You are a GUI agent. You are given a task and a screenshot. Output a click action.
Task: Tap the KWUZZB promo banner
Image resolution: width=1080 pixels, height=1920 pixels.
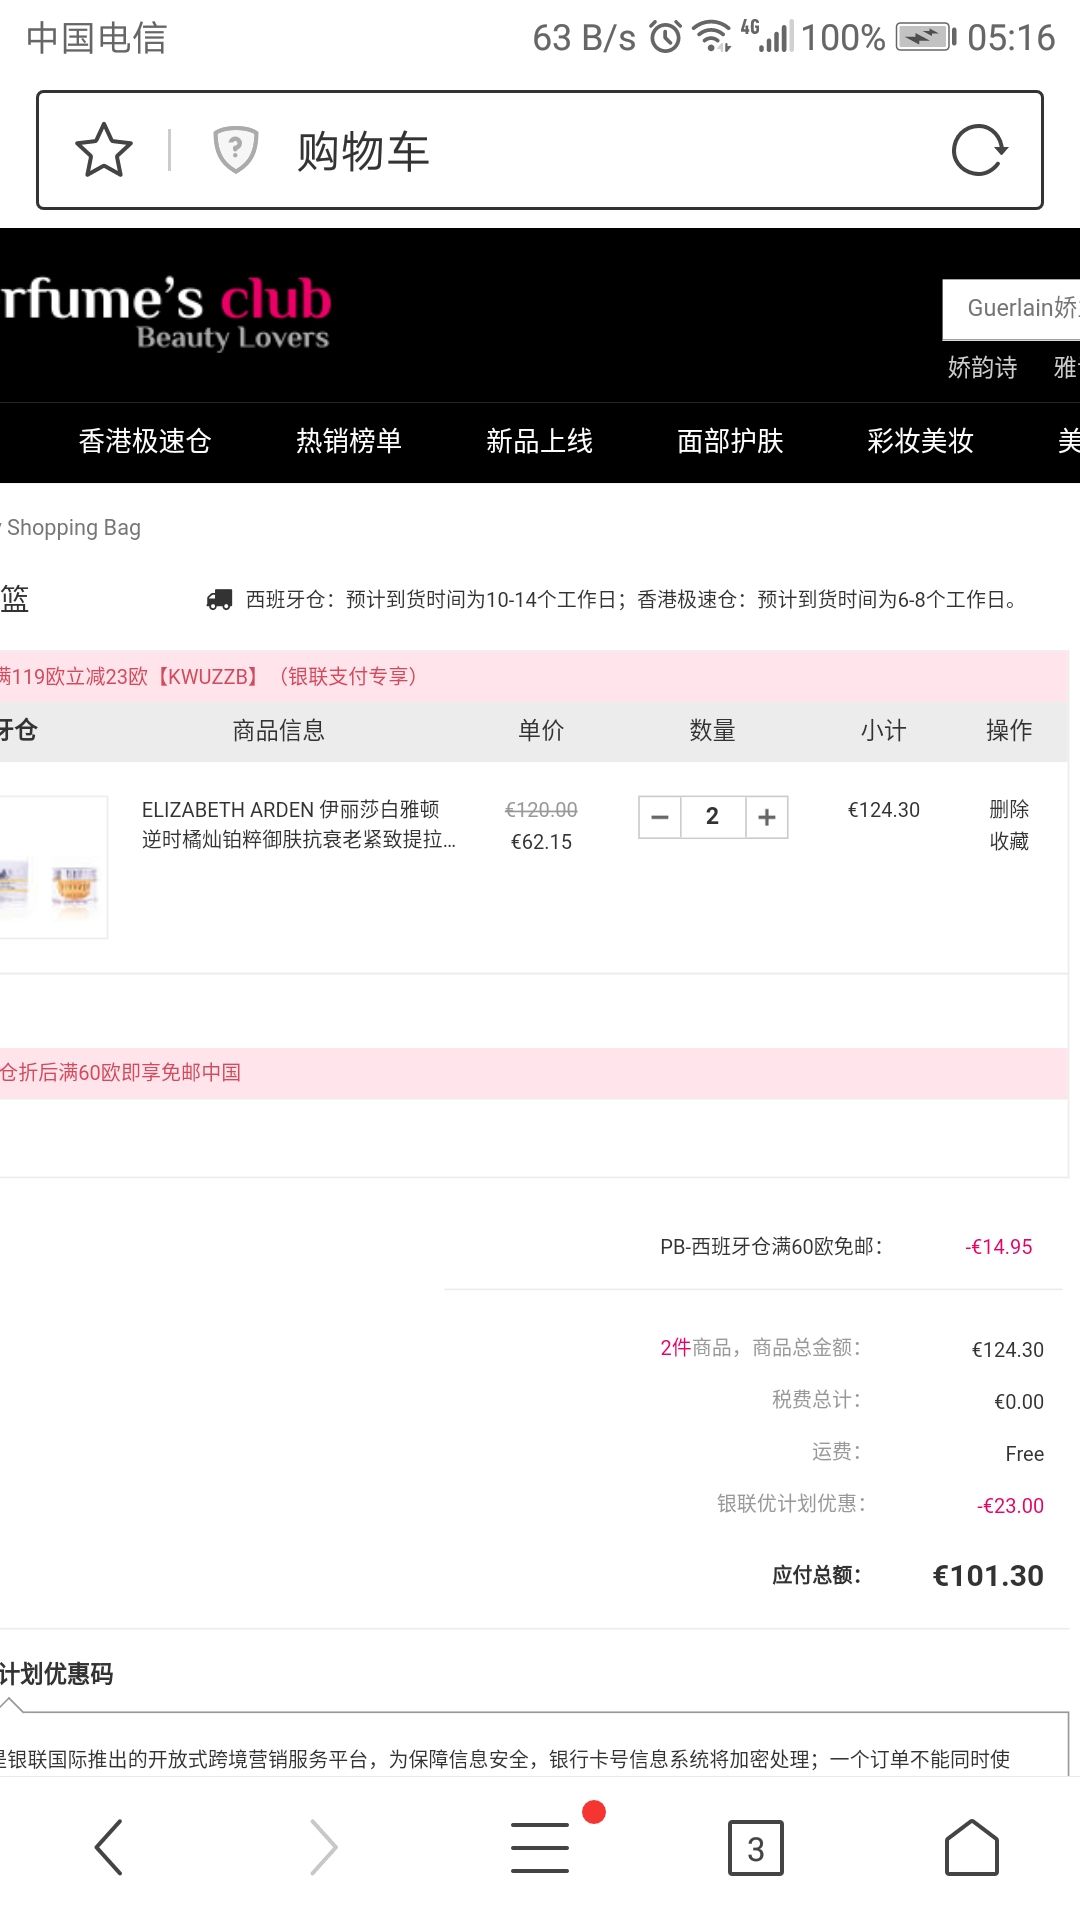[x=534, y=676]
